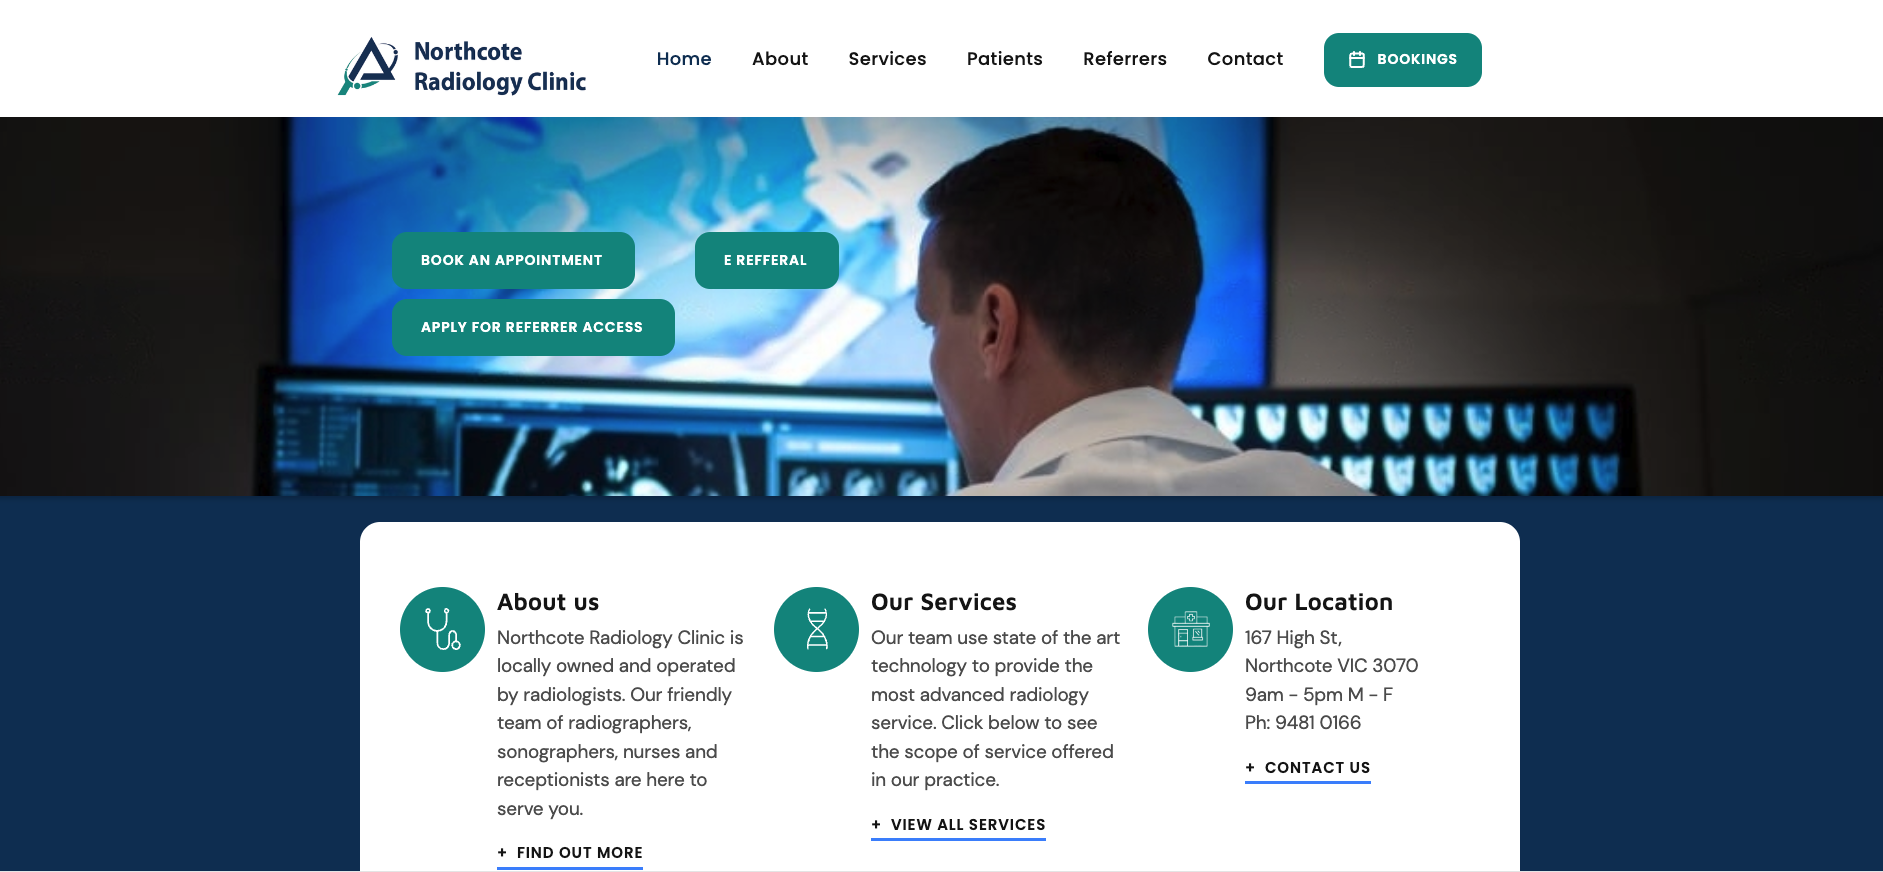Image resolution: width=1883 pixels, height=872 pixels.
Task: Open the About navigation item
Action: click(780, 59)
